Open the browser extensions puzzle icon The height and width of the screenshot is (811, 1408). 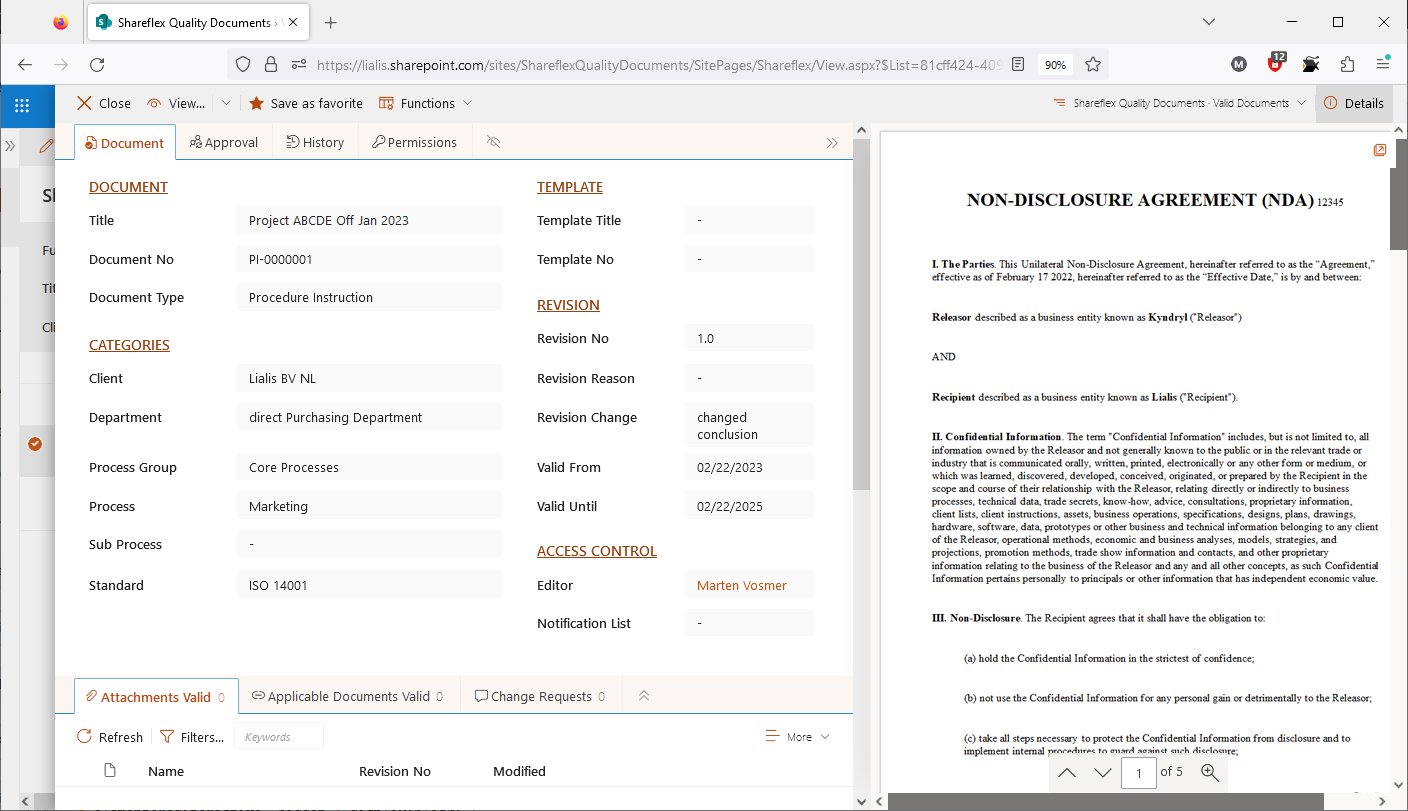click(1347, 64)
